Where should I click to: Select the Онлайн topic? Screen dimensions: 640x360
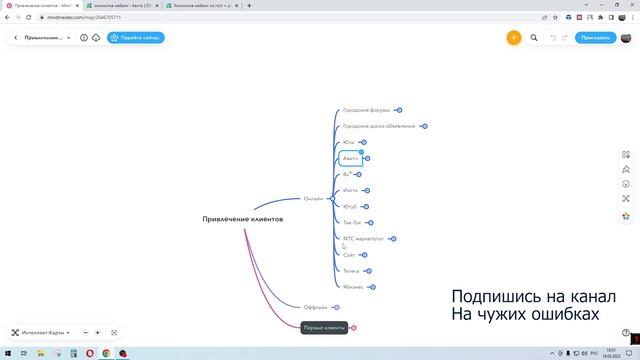point(313,199)
